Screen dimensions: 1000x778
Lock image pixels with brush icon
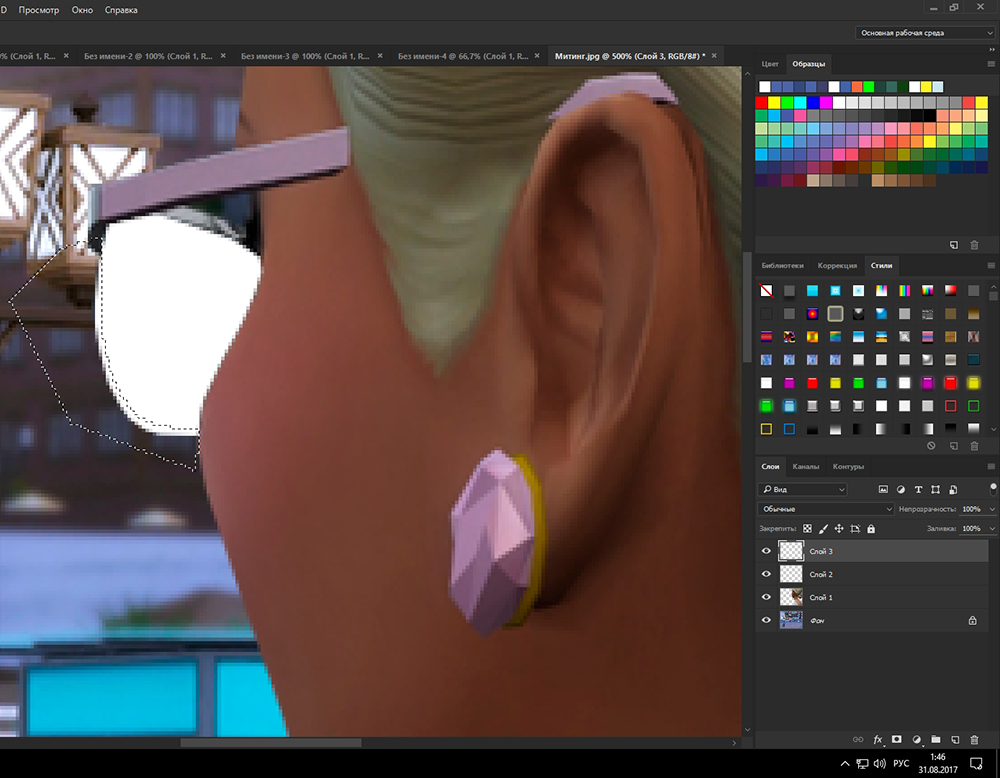coord(823,528)
